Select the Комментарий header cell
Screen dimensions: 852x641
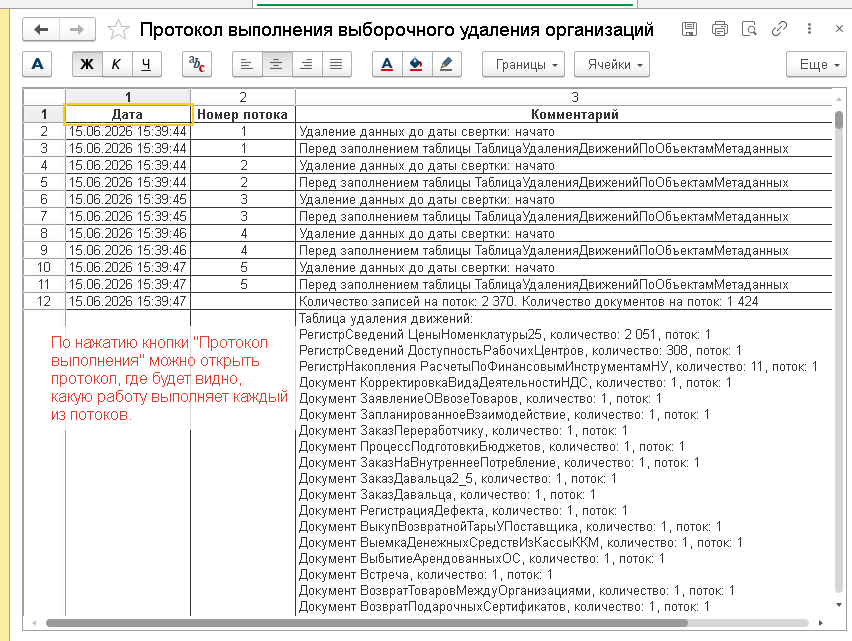(563, 114)
